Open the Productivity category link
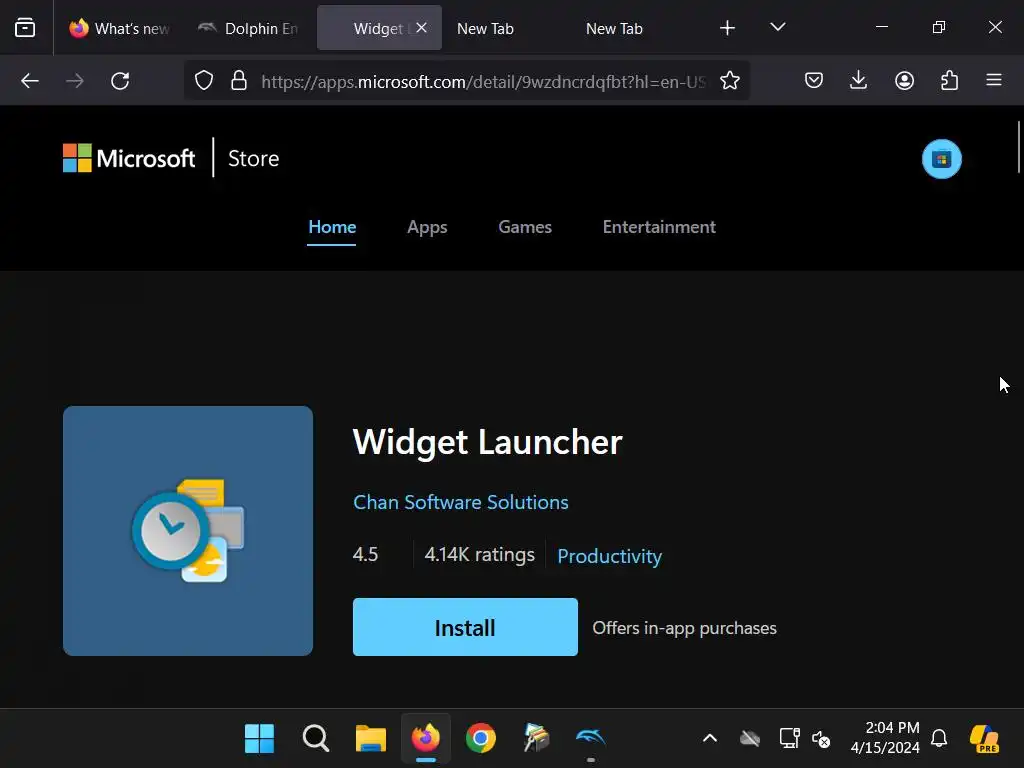 click(609, 556)
